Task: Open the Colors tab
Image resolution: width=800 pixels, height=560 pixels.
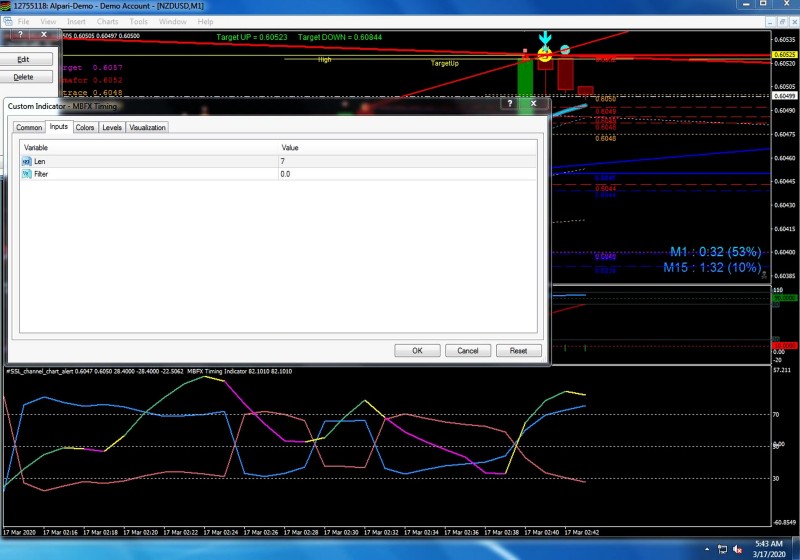Action: tap(85, 128)
